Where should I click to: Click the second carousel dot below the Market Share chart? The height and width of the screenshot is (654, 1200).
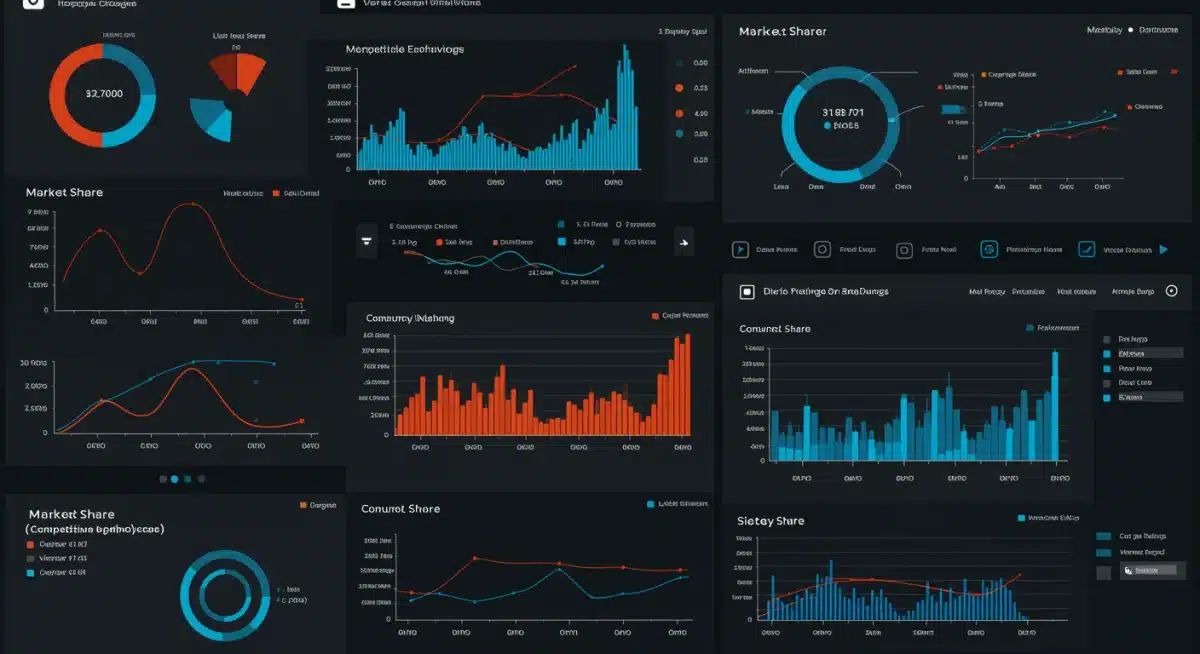tap(172, 479)
